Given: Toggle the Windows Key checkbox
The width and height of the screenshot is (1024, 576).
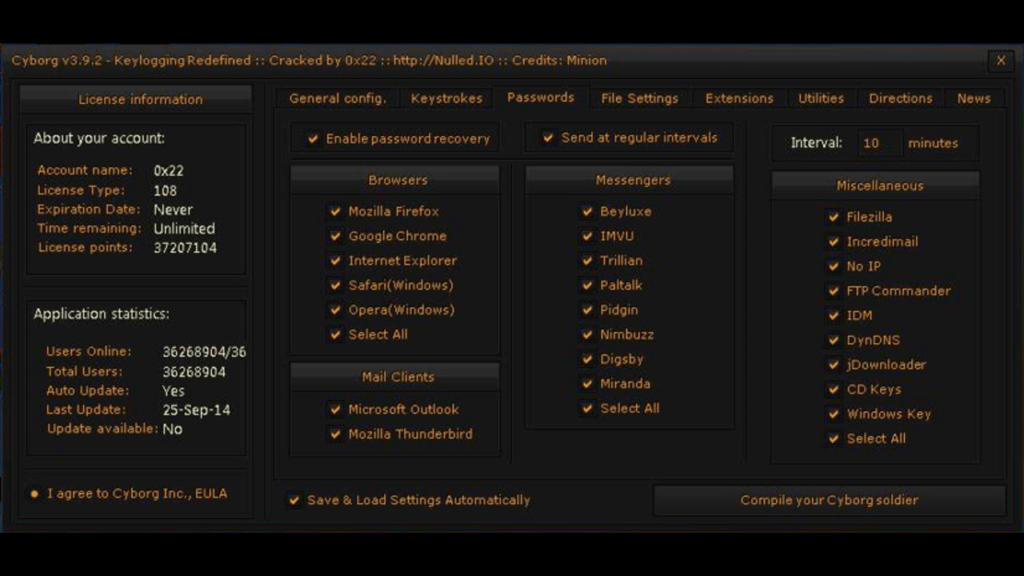Looking at the screenshot, I should click(x=834, y=414).
